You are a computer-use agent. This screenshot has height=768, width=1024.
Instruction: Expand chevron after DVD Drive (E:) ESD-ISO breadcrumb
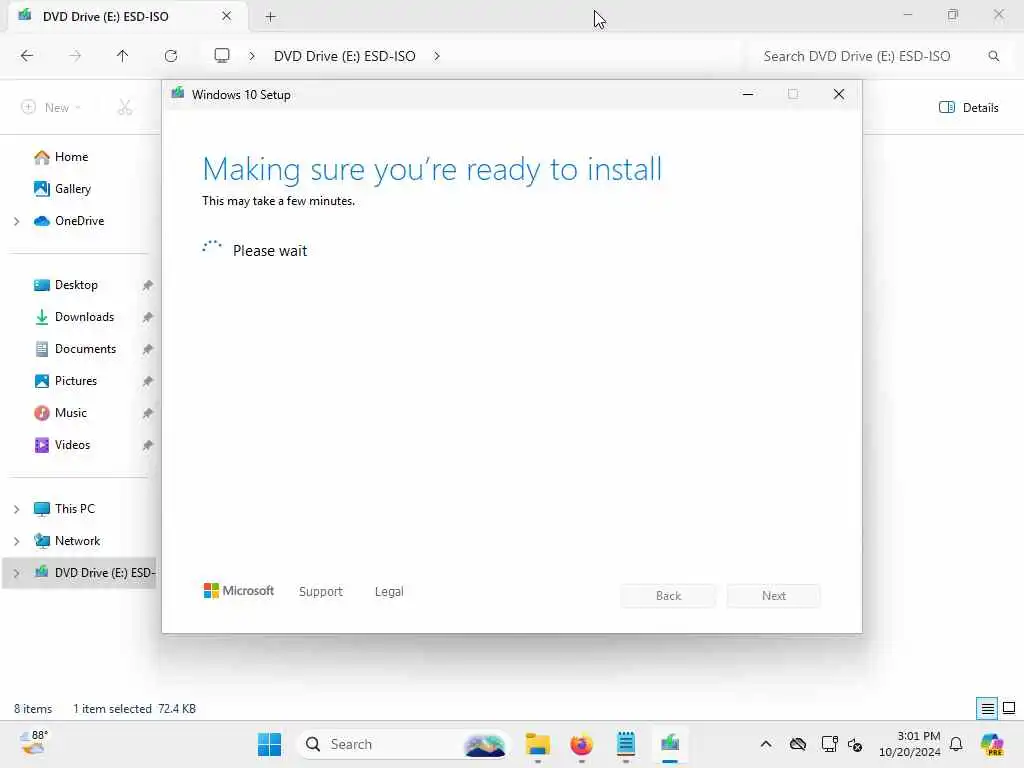(437, 56)
